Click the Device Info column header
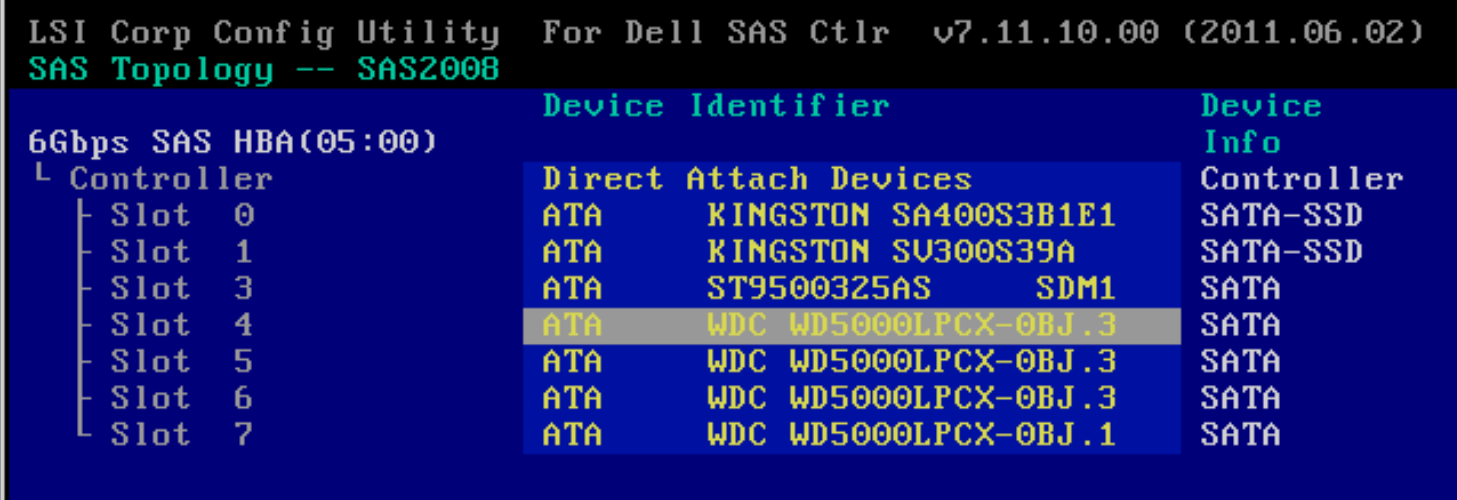Viewport: 1457px width, 500px height. pyautogui.click(x=1262, y=124)
